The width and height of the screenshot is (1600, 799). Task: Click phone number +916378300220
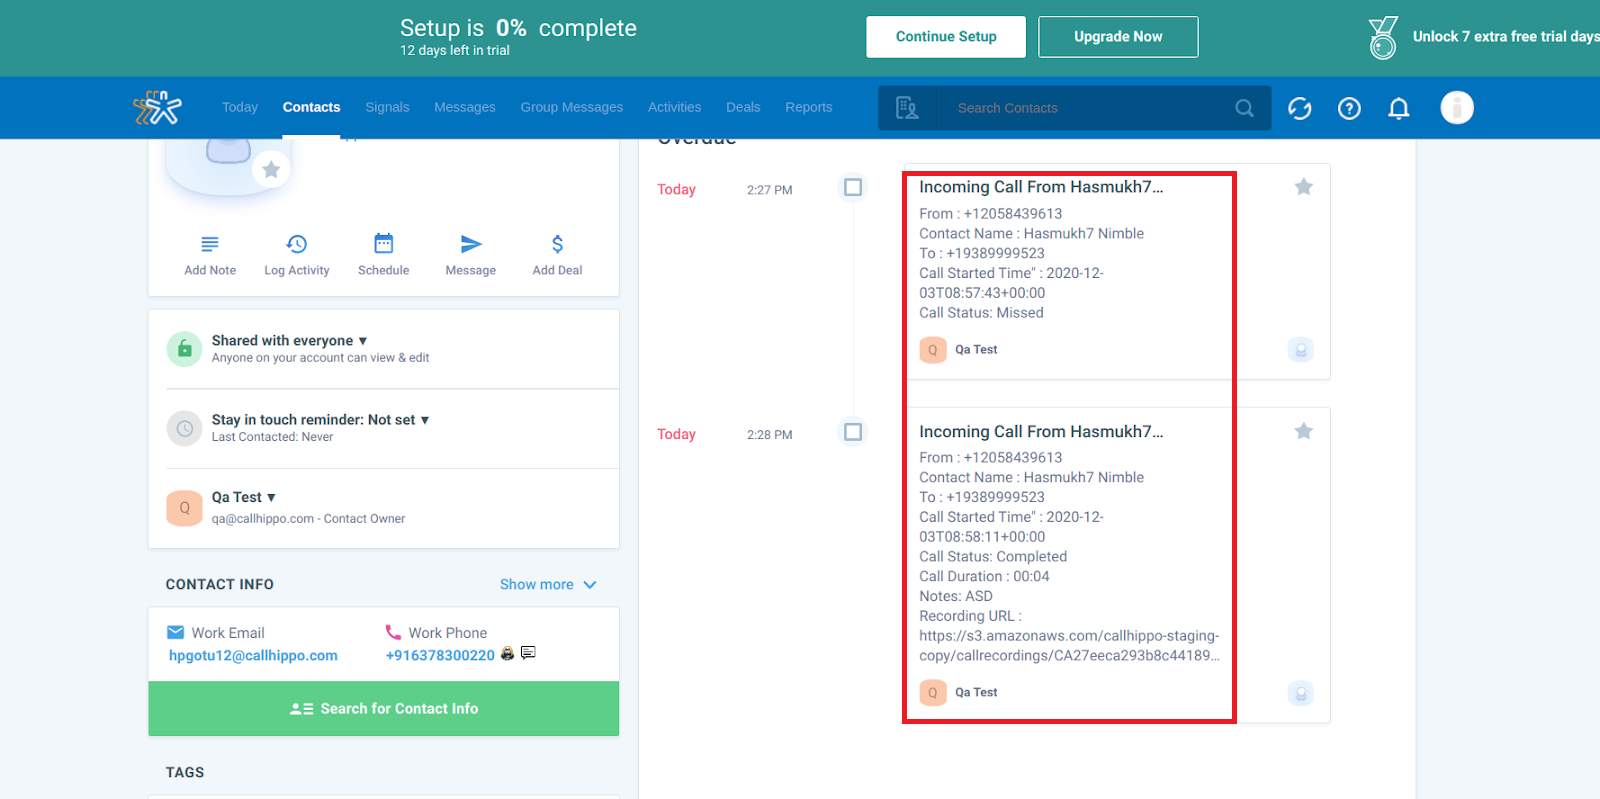440,656
